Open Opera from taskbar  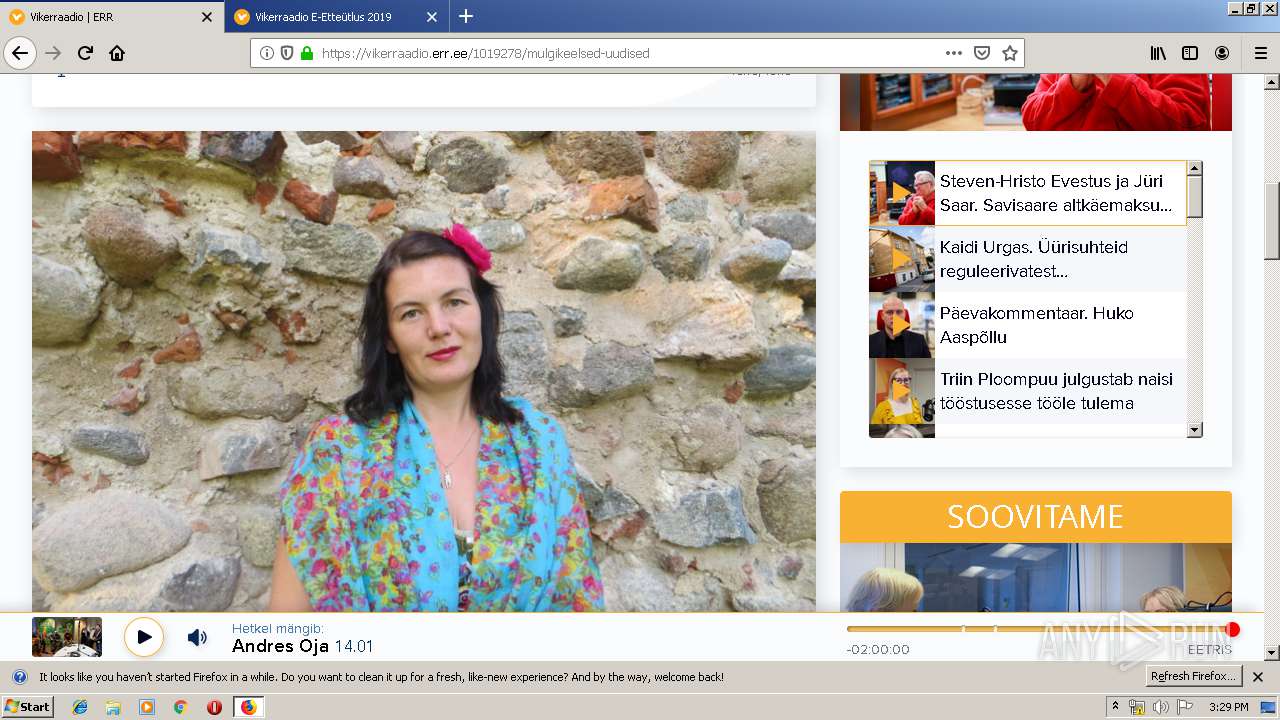point(214,707)
